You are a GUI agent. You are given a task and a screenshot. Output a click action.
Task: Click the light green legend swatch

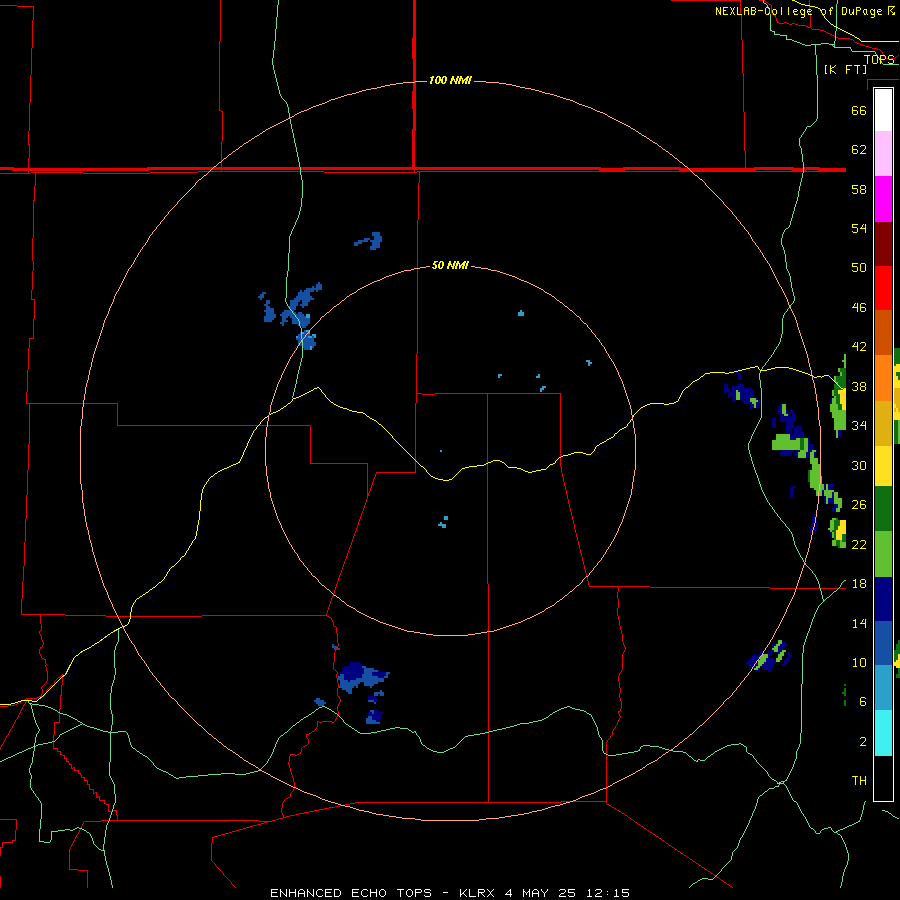click(883, 554)
